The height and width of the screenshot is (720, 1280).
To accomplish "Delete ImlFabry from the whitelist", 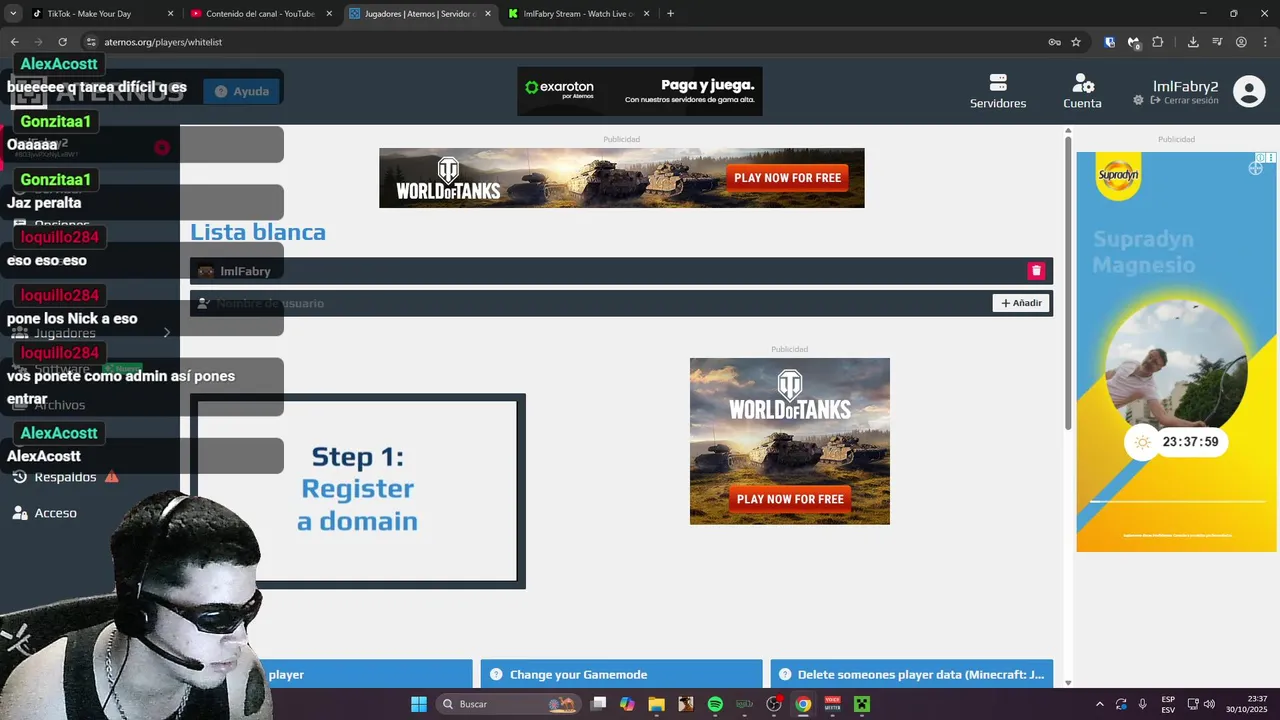I will [1036, 271].
